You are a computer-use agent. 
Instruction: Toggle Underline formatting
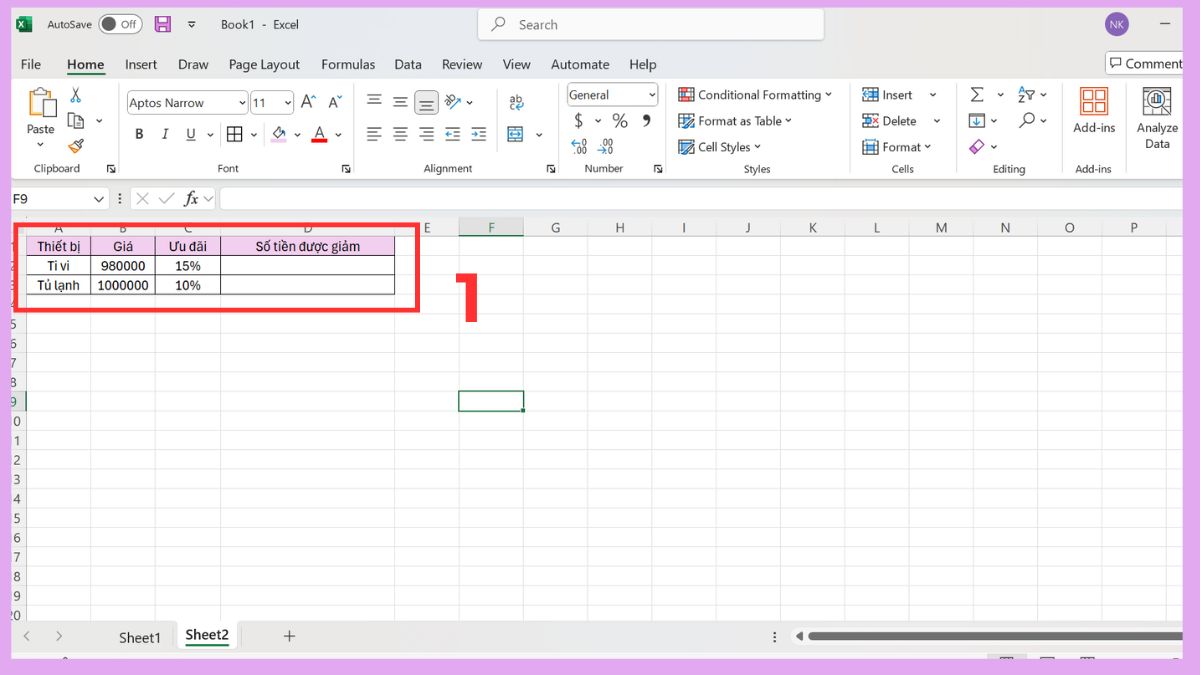point(190,134)
